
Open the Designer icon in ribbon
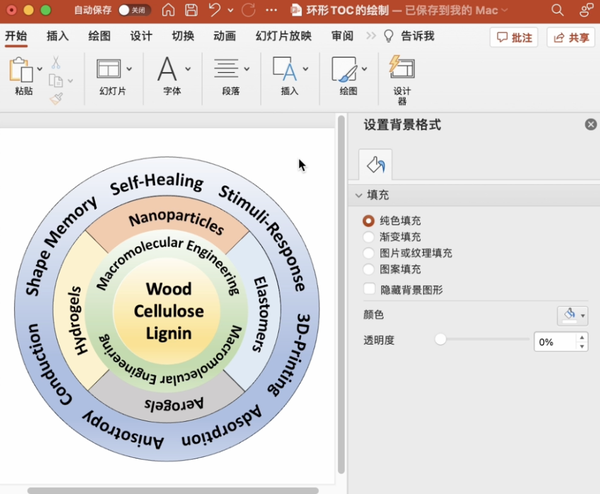coord(402,68)
